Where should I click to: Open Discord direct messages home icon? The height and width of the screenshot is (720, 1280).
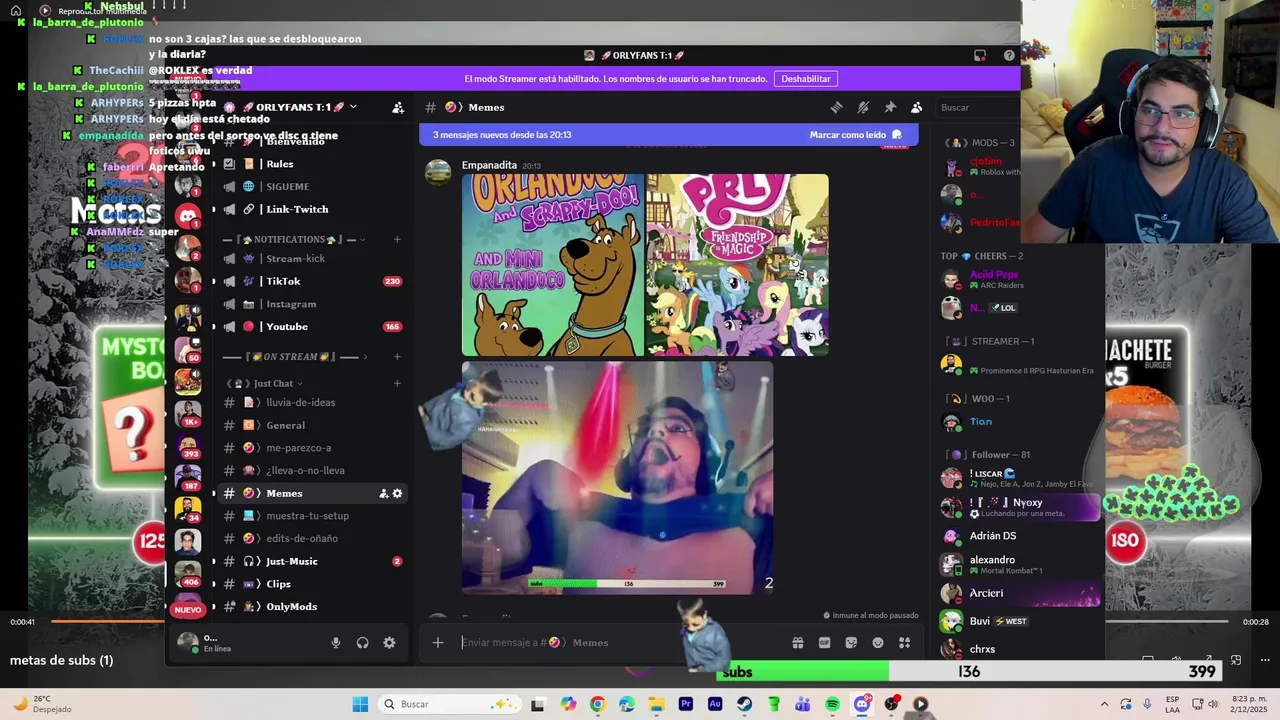pos(188,215)
